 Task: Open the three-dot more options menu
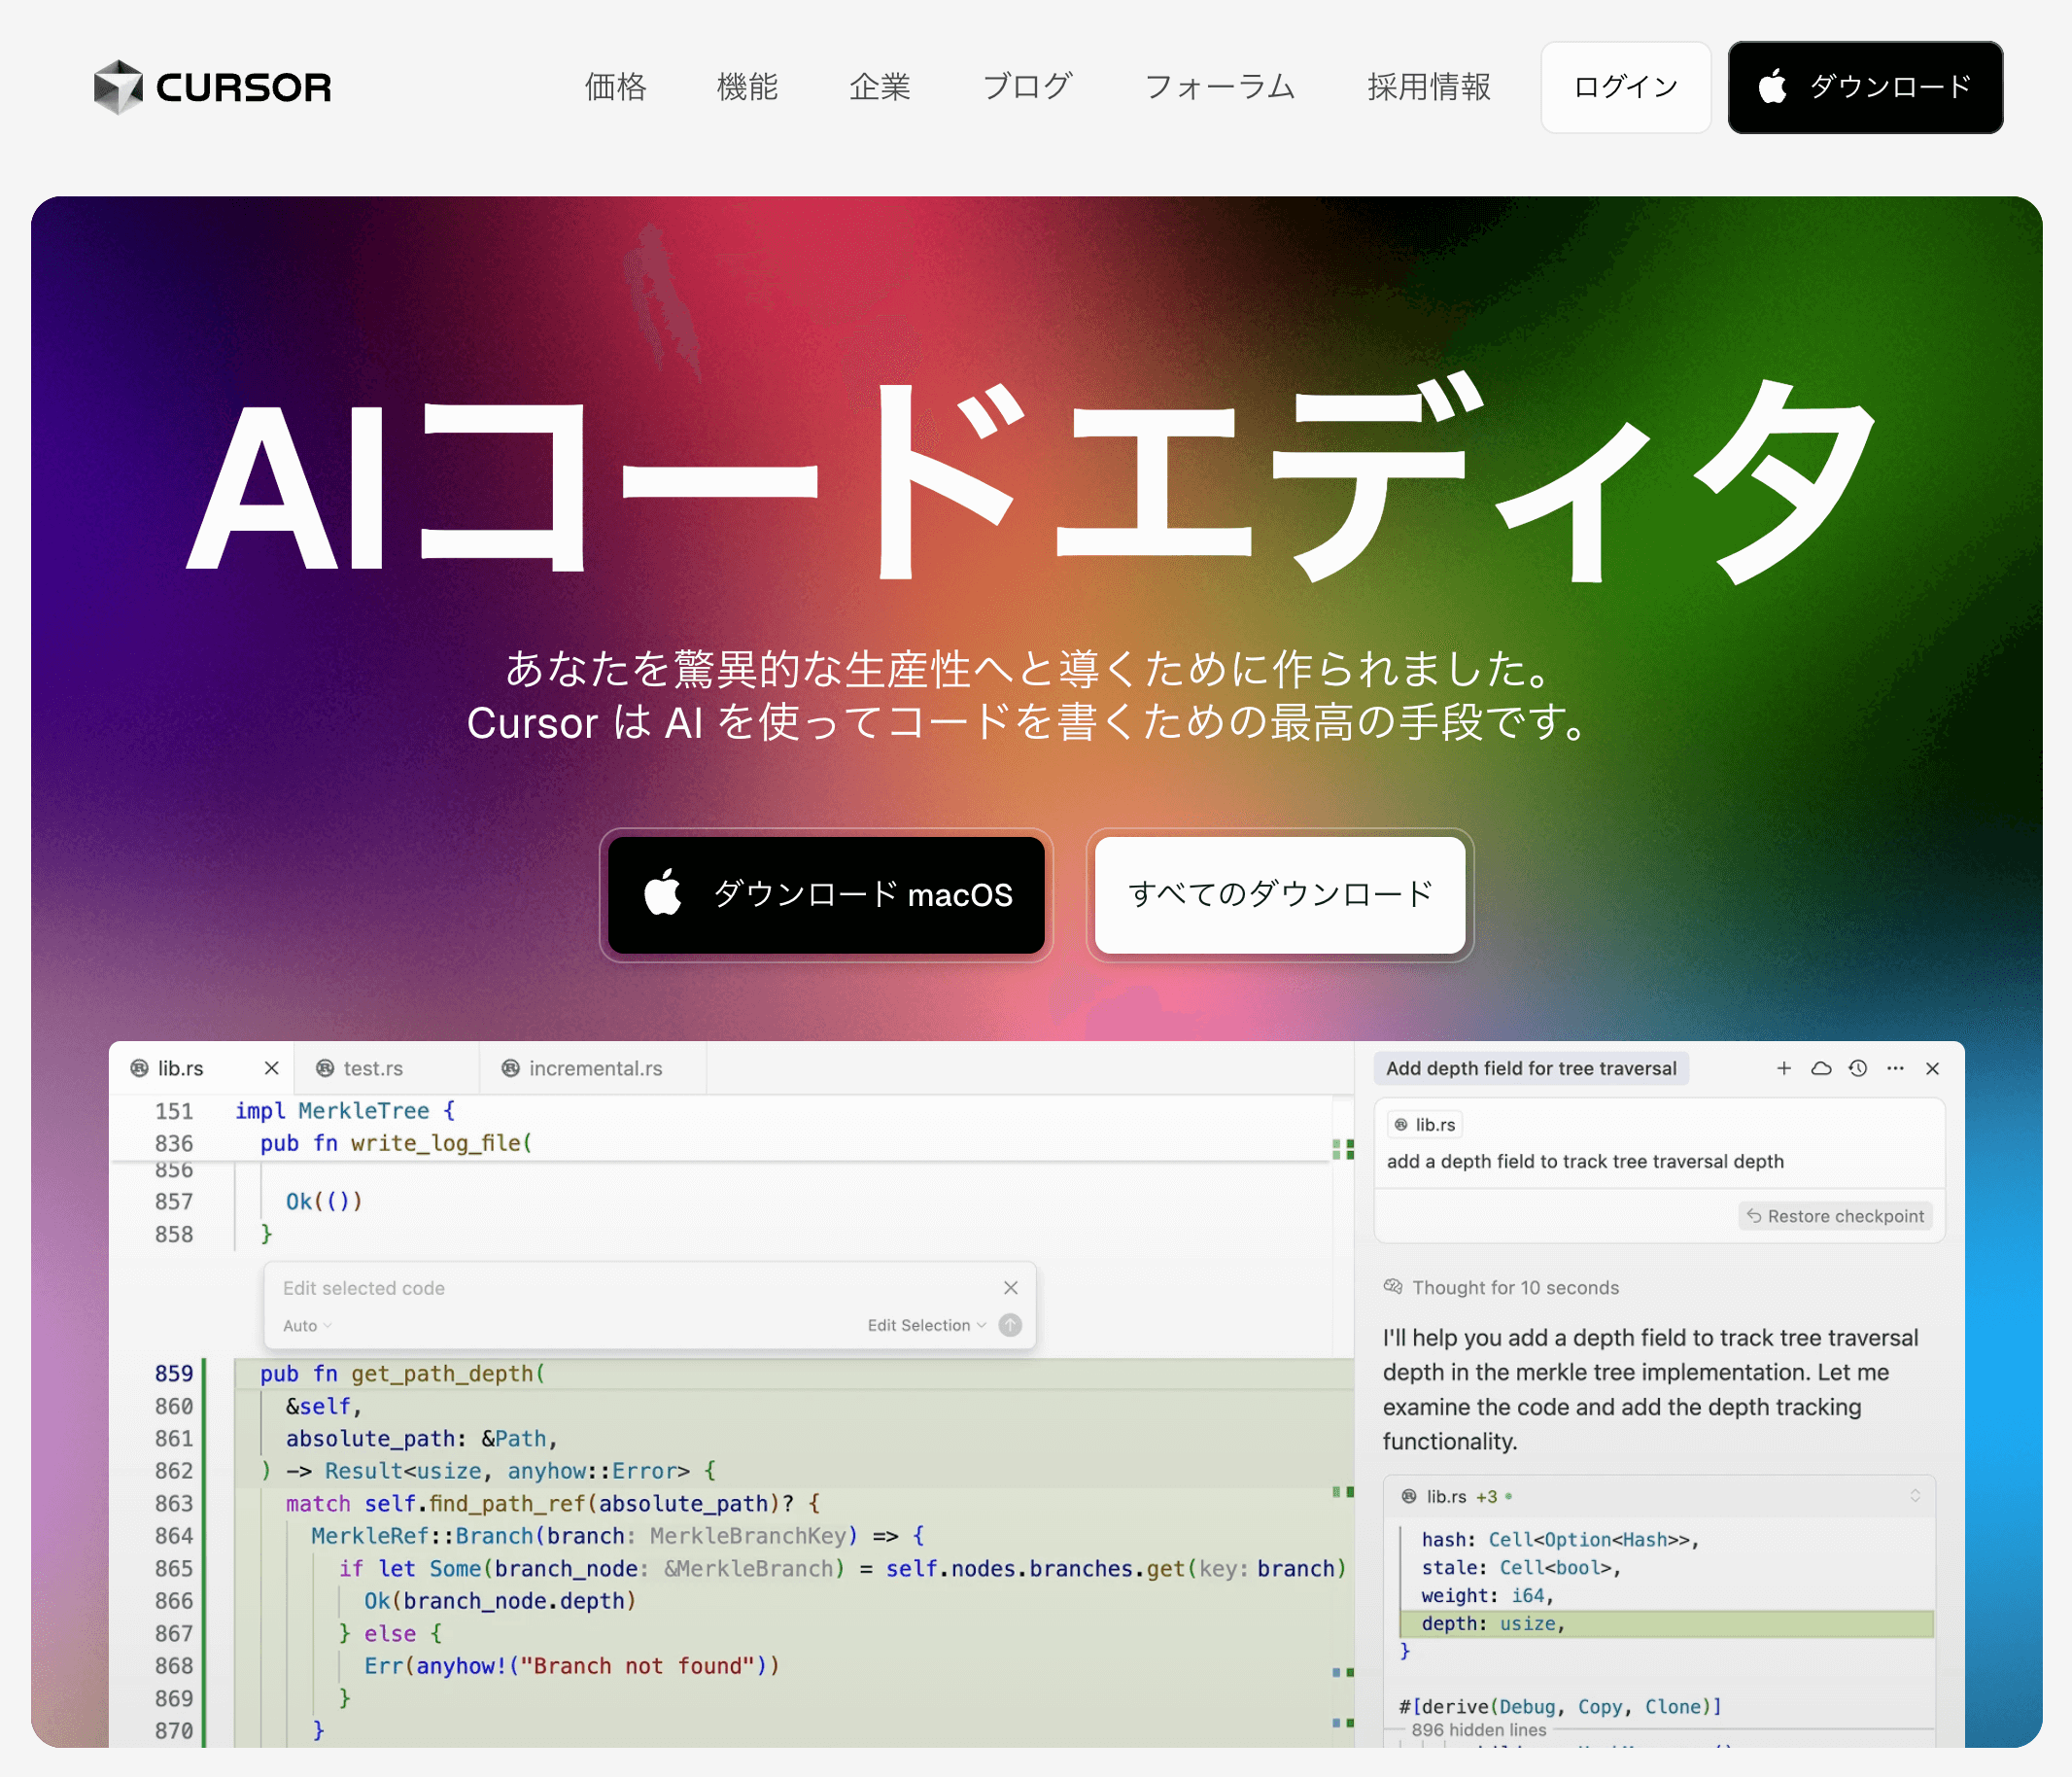point(1895,1068)
